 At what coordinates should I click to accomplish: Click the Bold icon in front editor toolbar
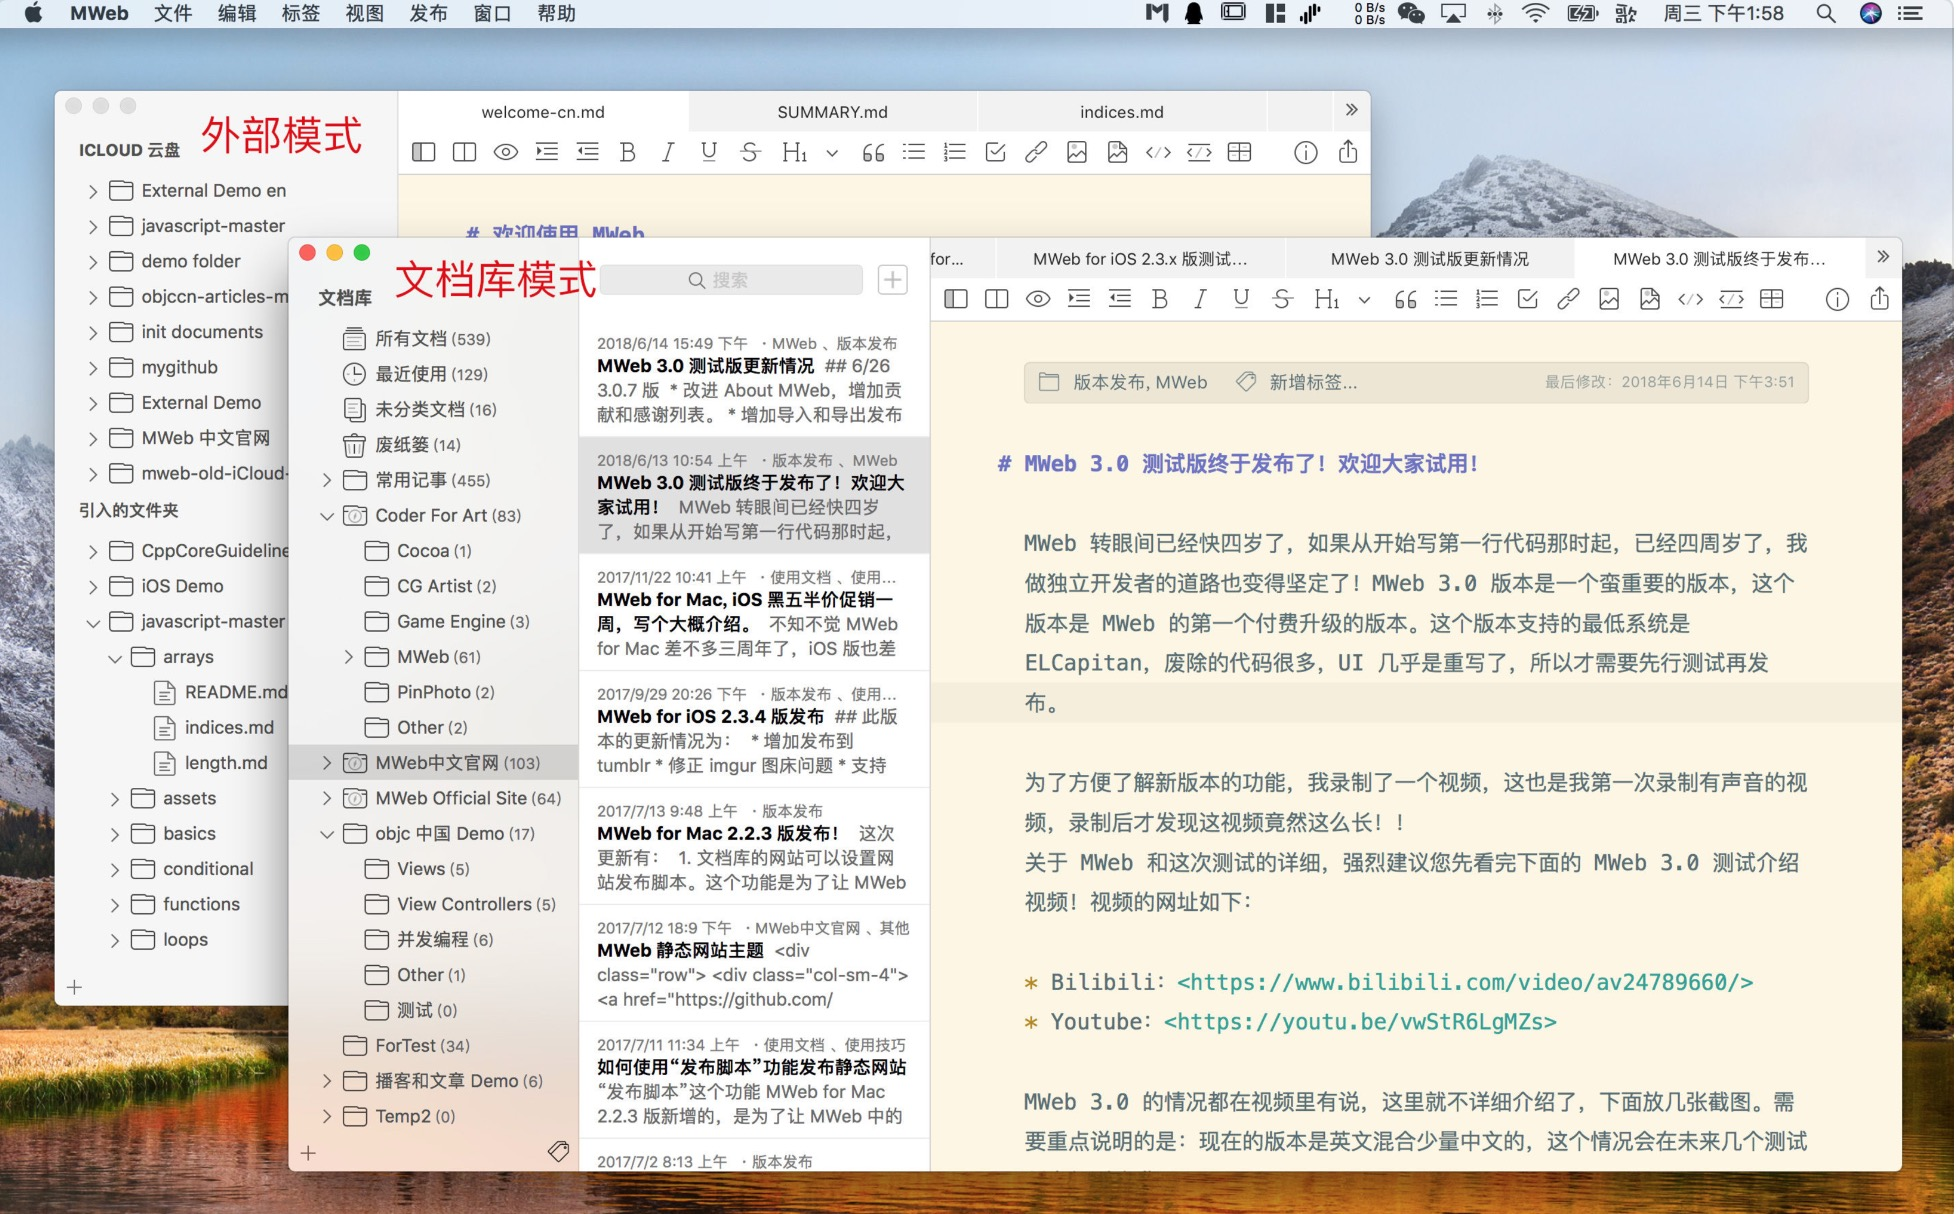(x=1160, y=299)
